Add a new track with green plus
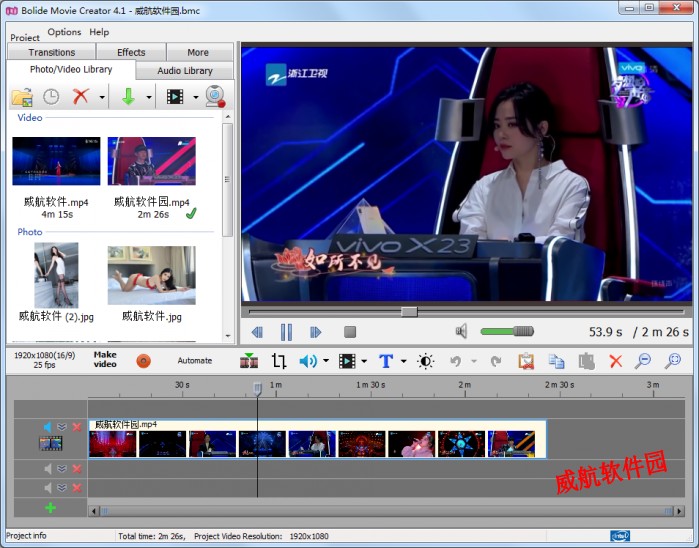The image size is (699, 548). pyautogui.click(x=50, y=507)
